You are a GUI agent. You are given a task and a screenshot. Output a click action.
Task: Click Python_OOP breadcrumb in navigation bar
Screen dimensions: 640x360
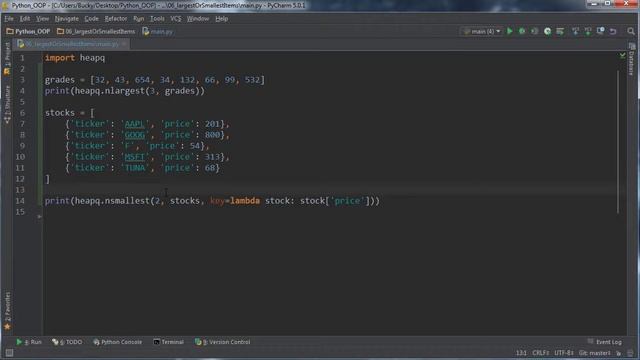(28, 31)
